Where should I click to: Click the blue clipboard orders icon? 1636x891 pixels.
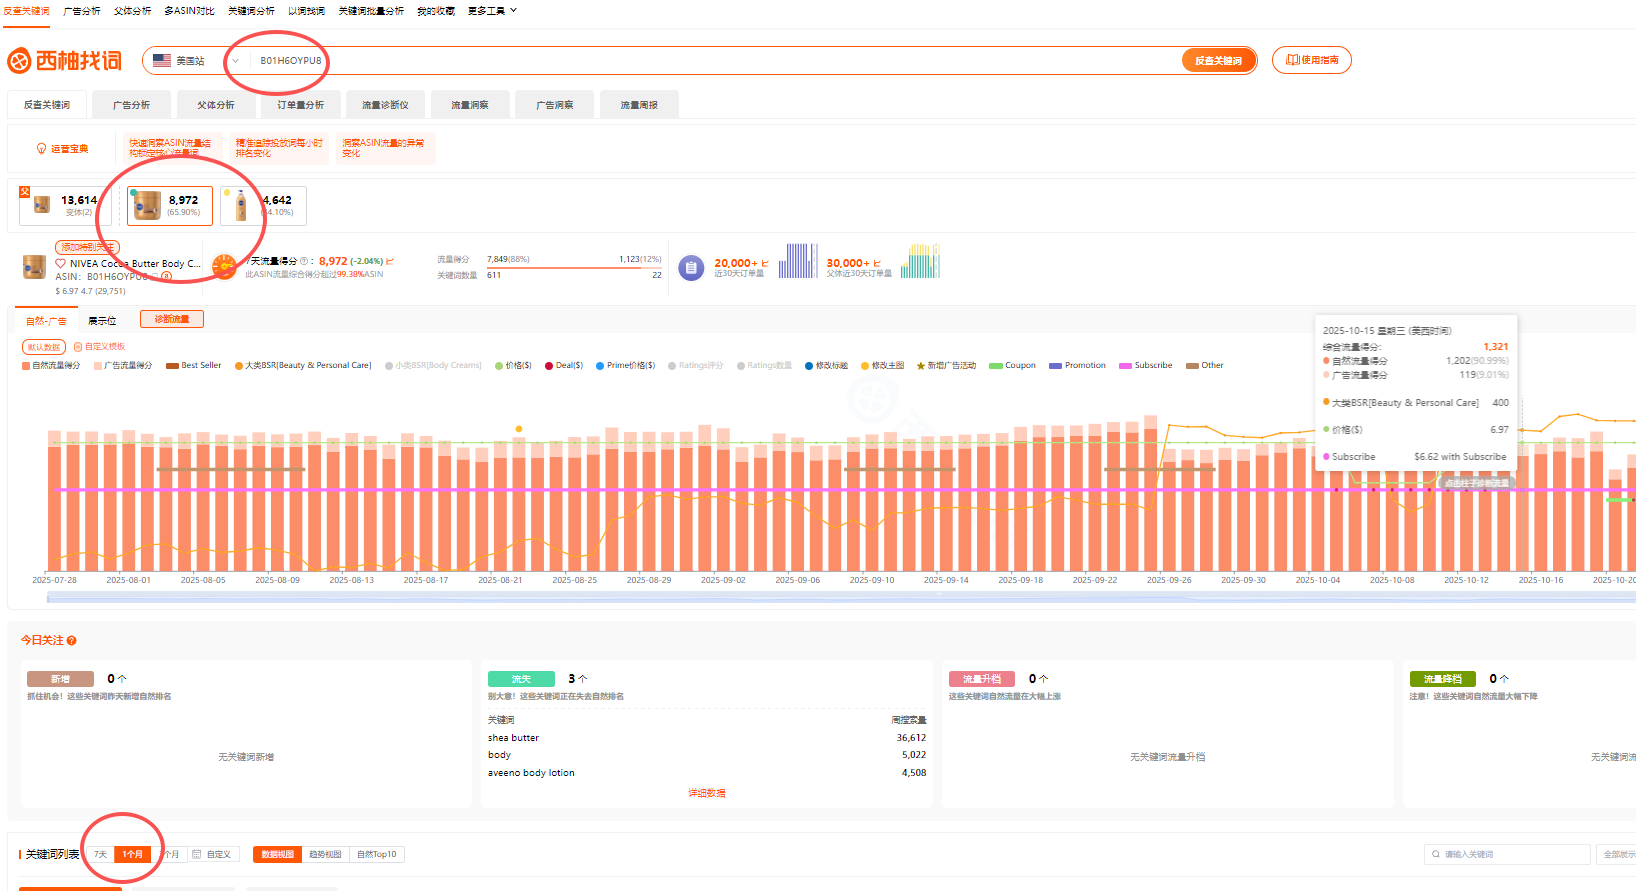[691, 267]
